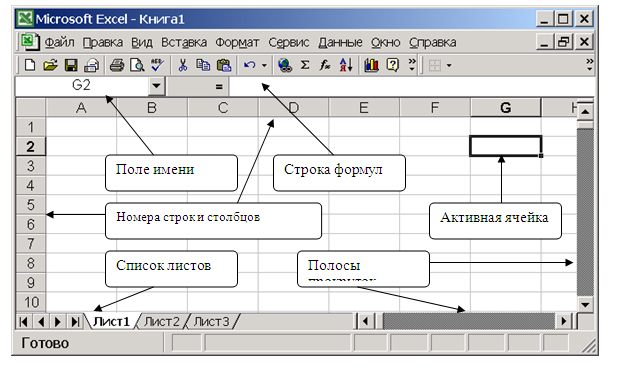This screenshot has width=617, height=369.
Task: Select column G by its header
Action: click(506, 107)
